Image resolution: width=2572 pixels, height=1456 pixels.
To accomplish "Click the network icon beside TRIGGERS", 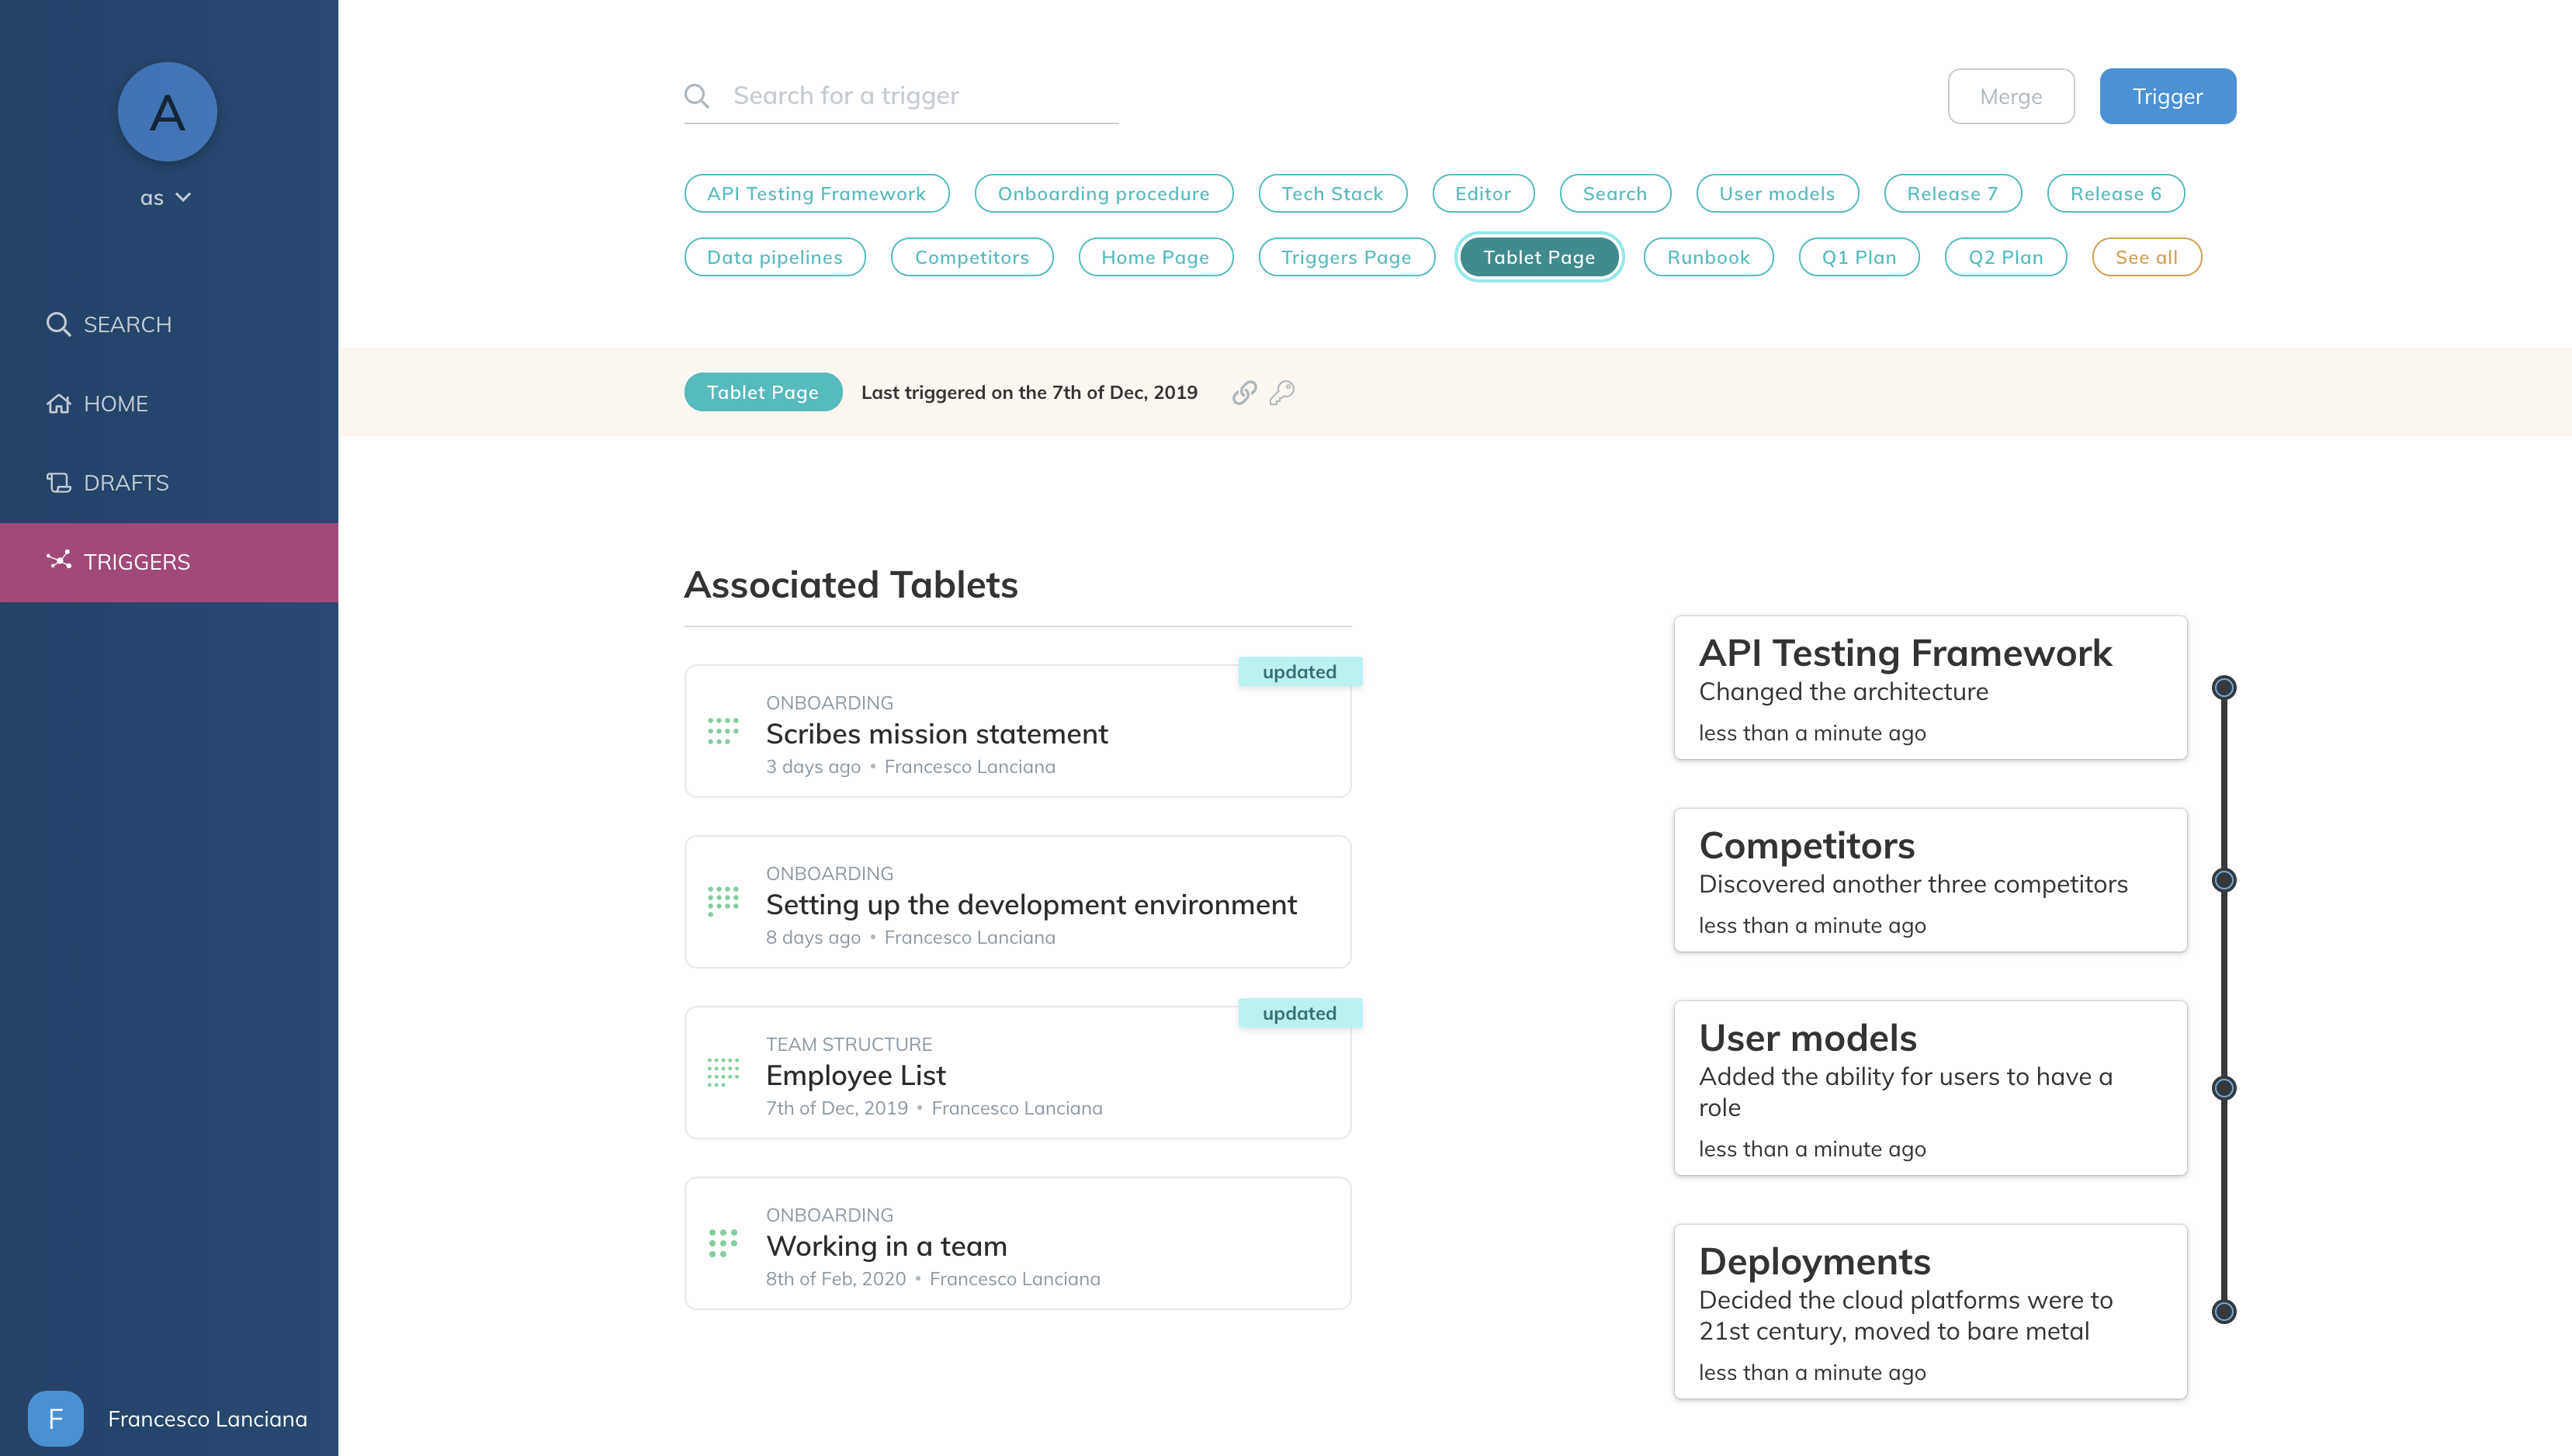I will click(58, 561).
